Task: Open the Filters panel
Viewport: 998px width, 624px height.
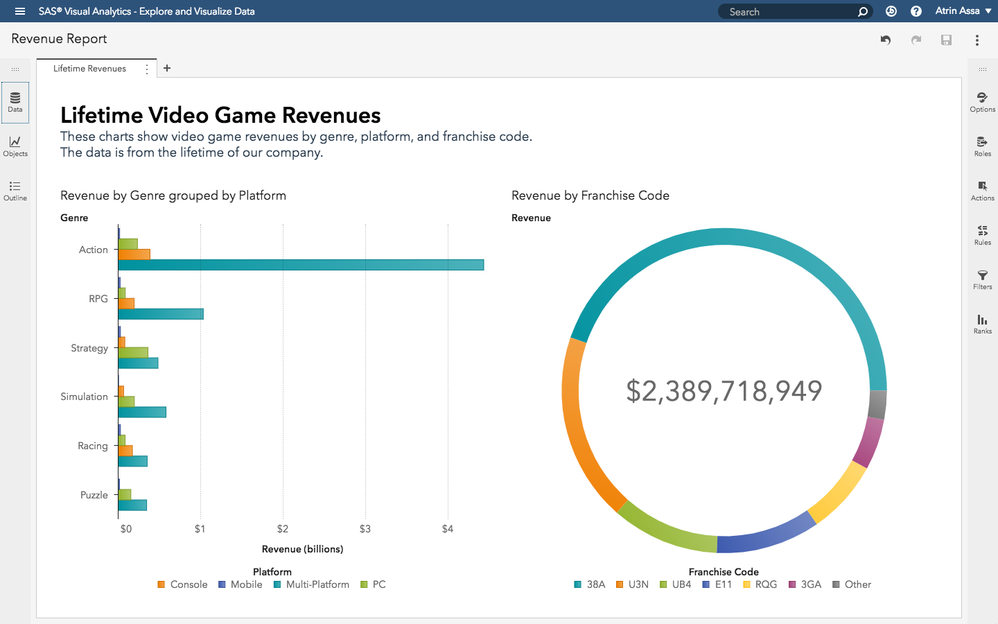Action: pyautogui.click(x=982, y=279)
